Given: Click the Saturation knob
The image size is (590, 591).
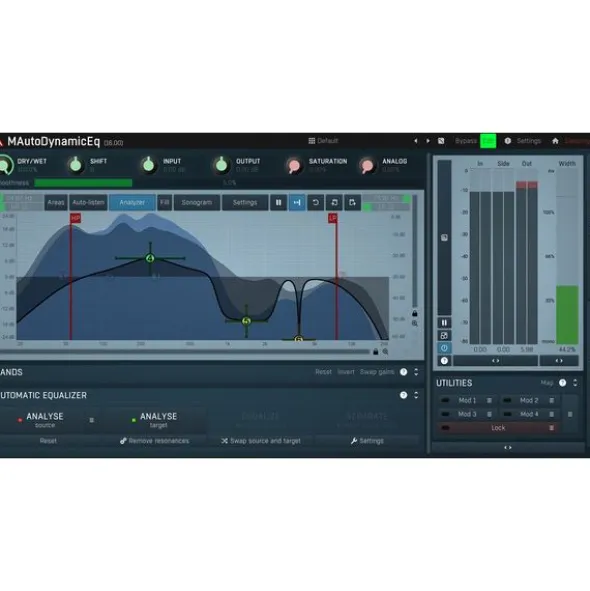Looking at the screenshot, I should [x=294, y=165].
